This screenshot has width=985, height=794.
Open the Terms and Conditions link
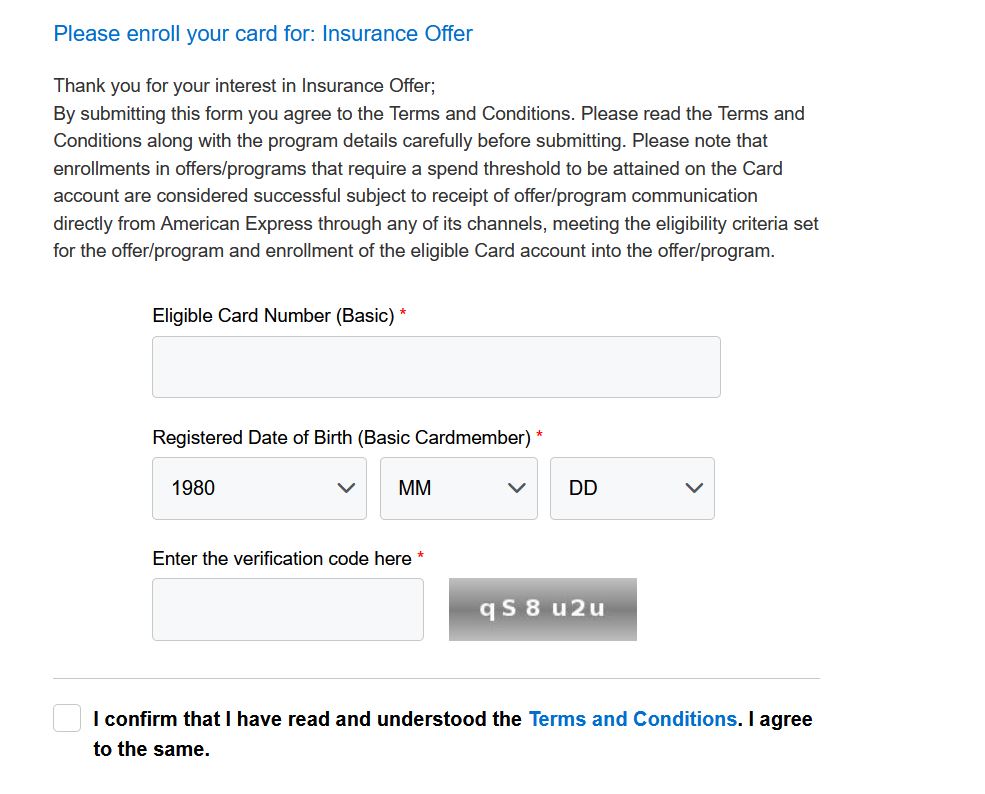coord(632,719)
